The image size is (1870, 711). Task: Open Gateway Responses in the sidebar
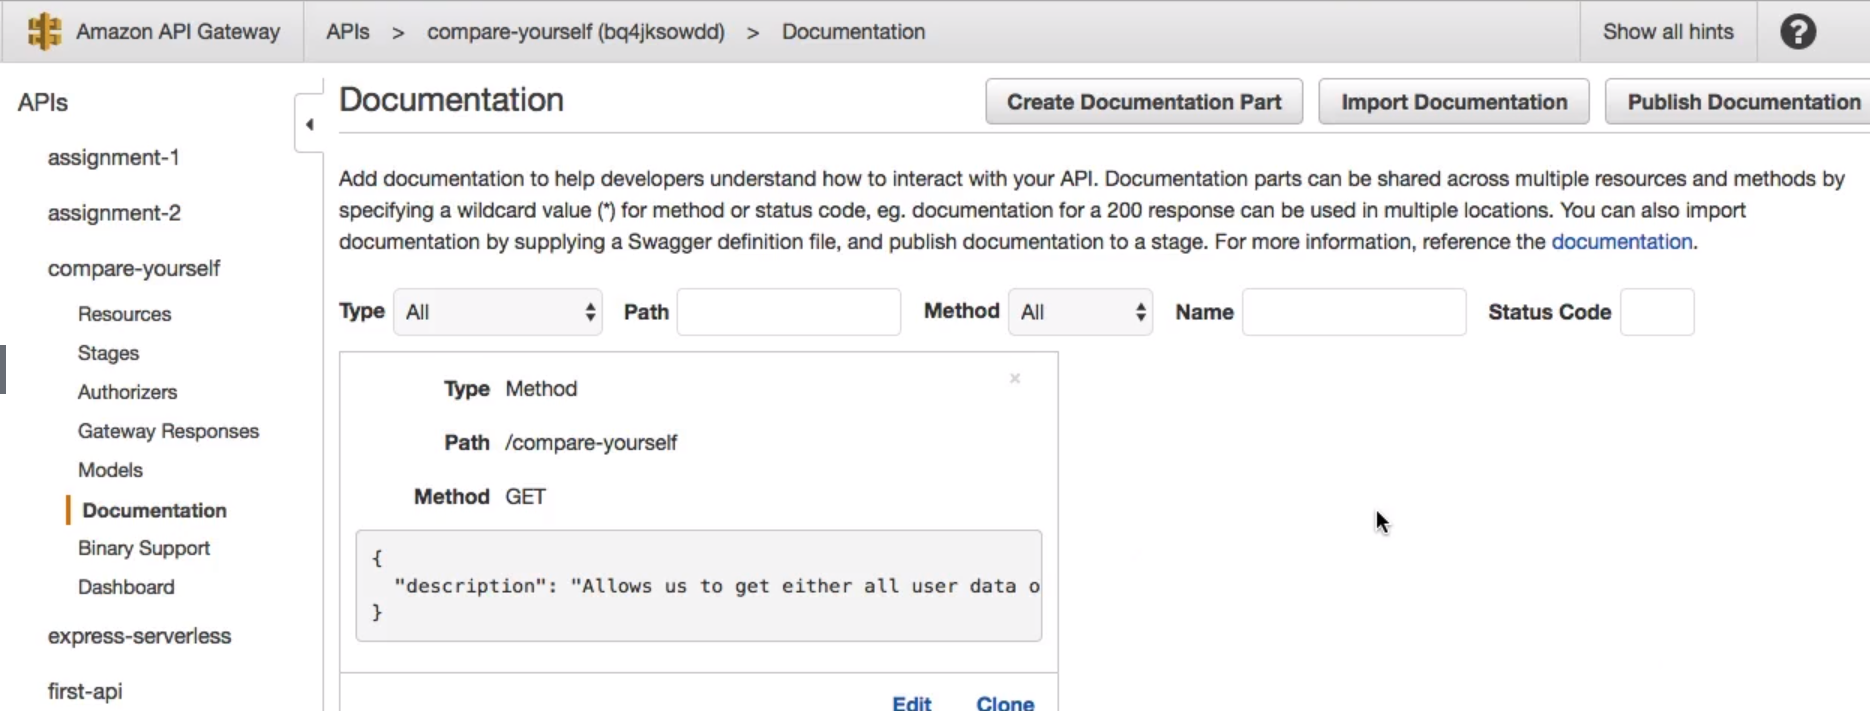pos(168,431)
